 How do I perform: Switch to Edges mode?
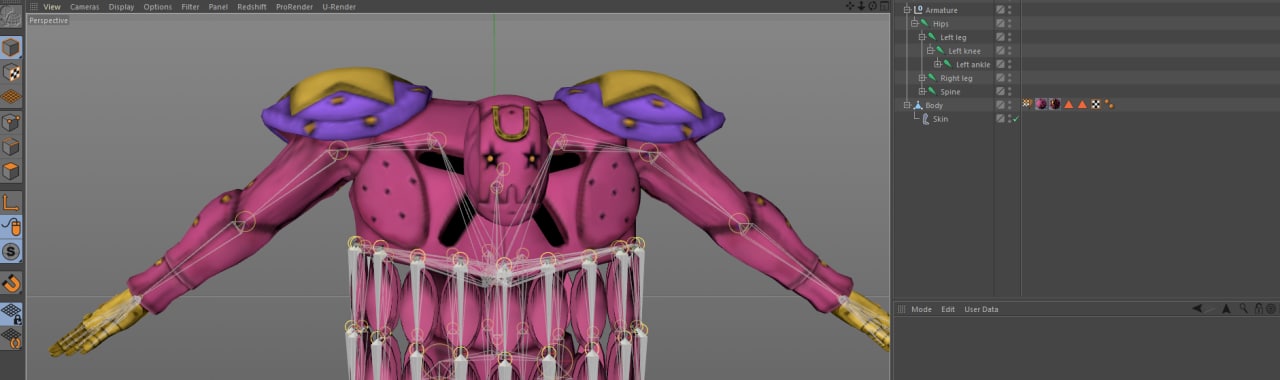click(x=11, y=146)
